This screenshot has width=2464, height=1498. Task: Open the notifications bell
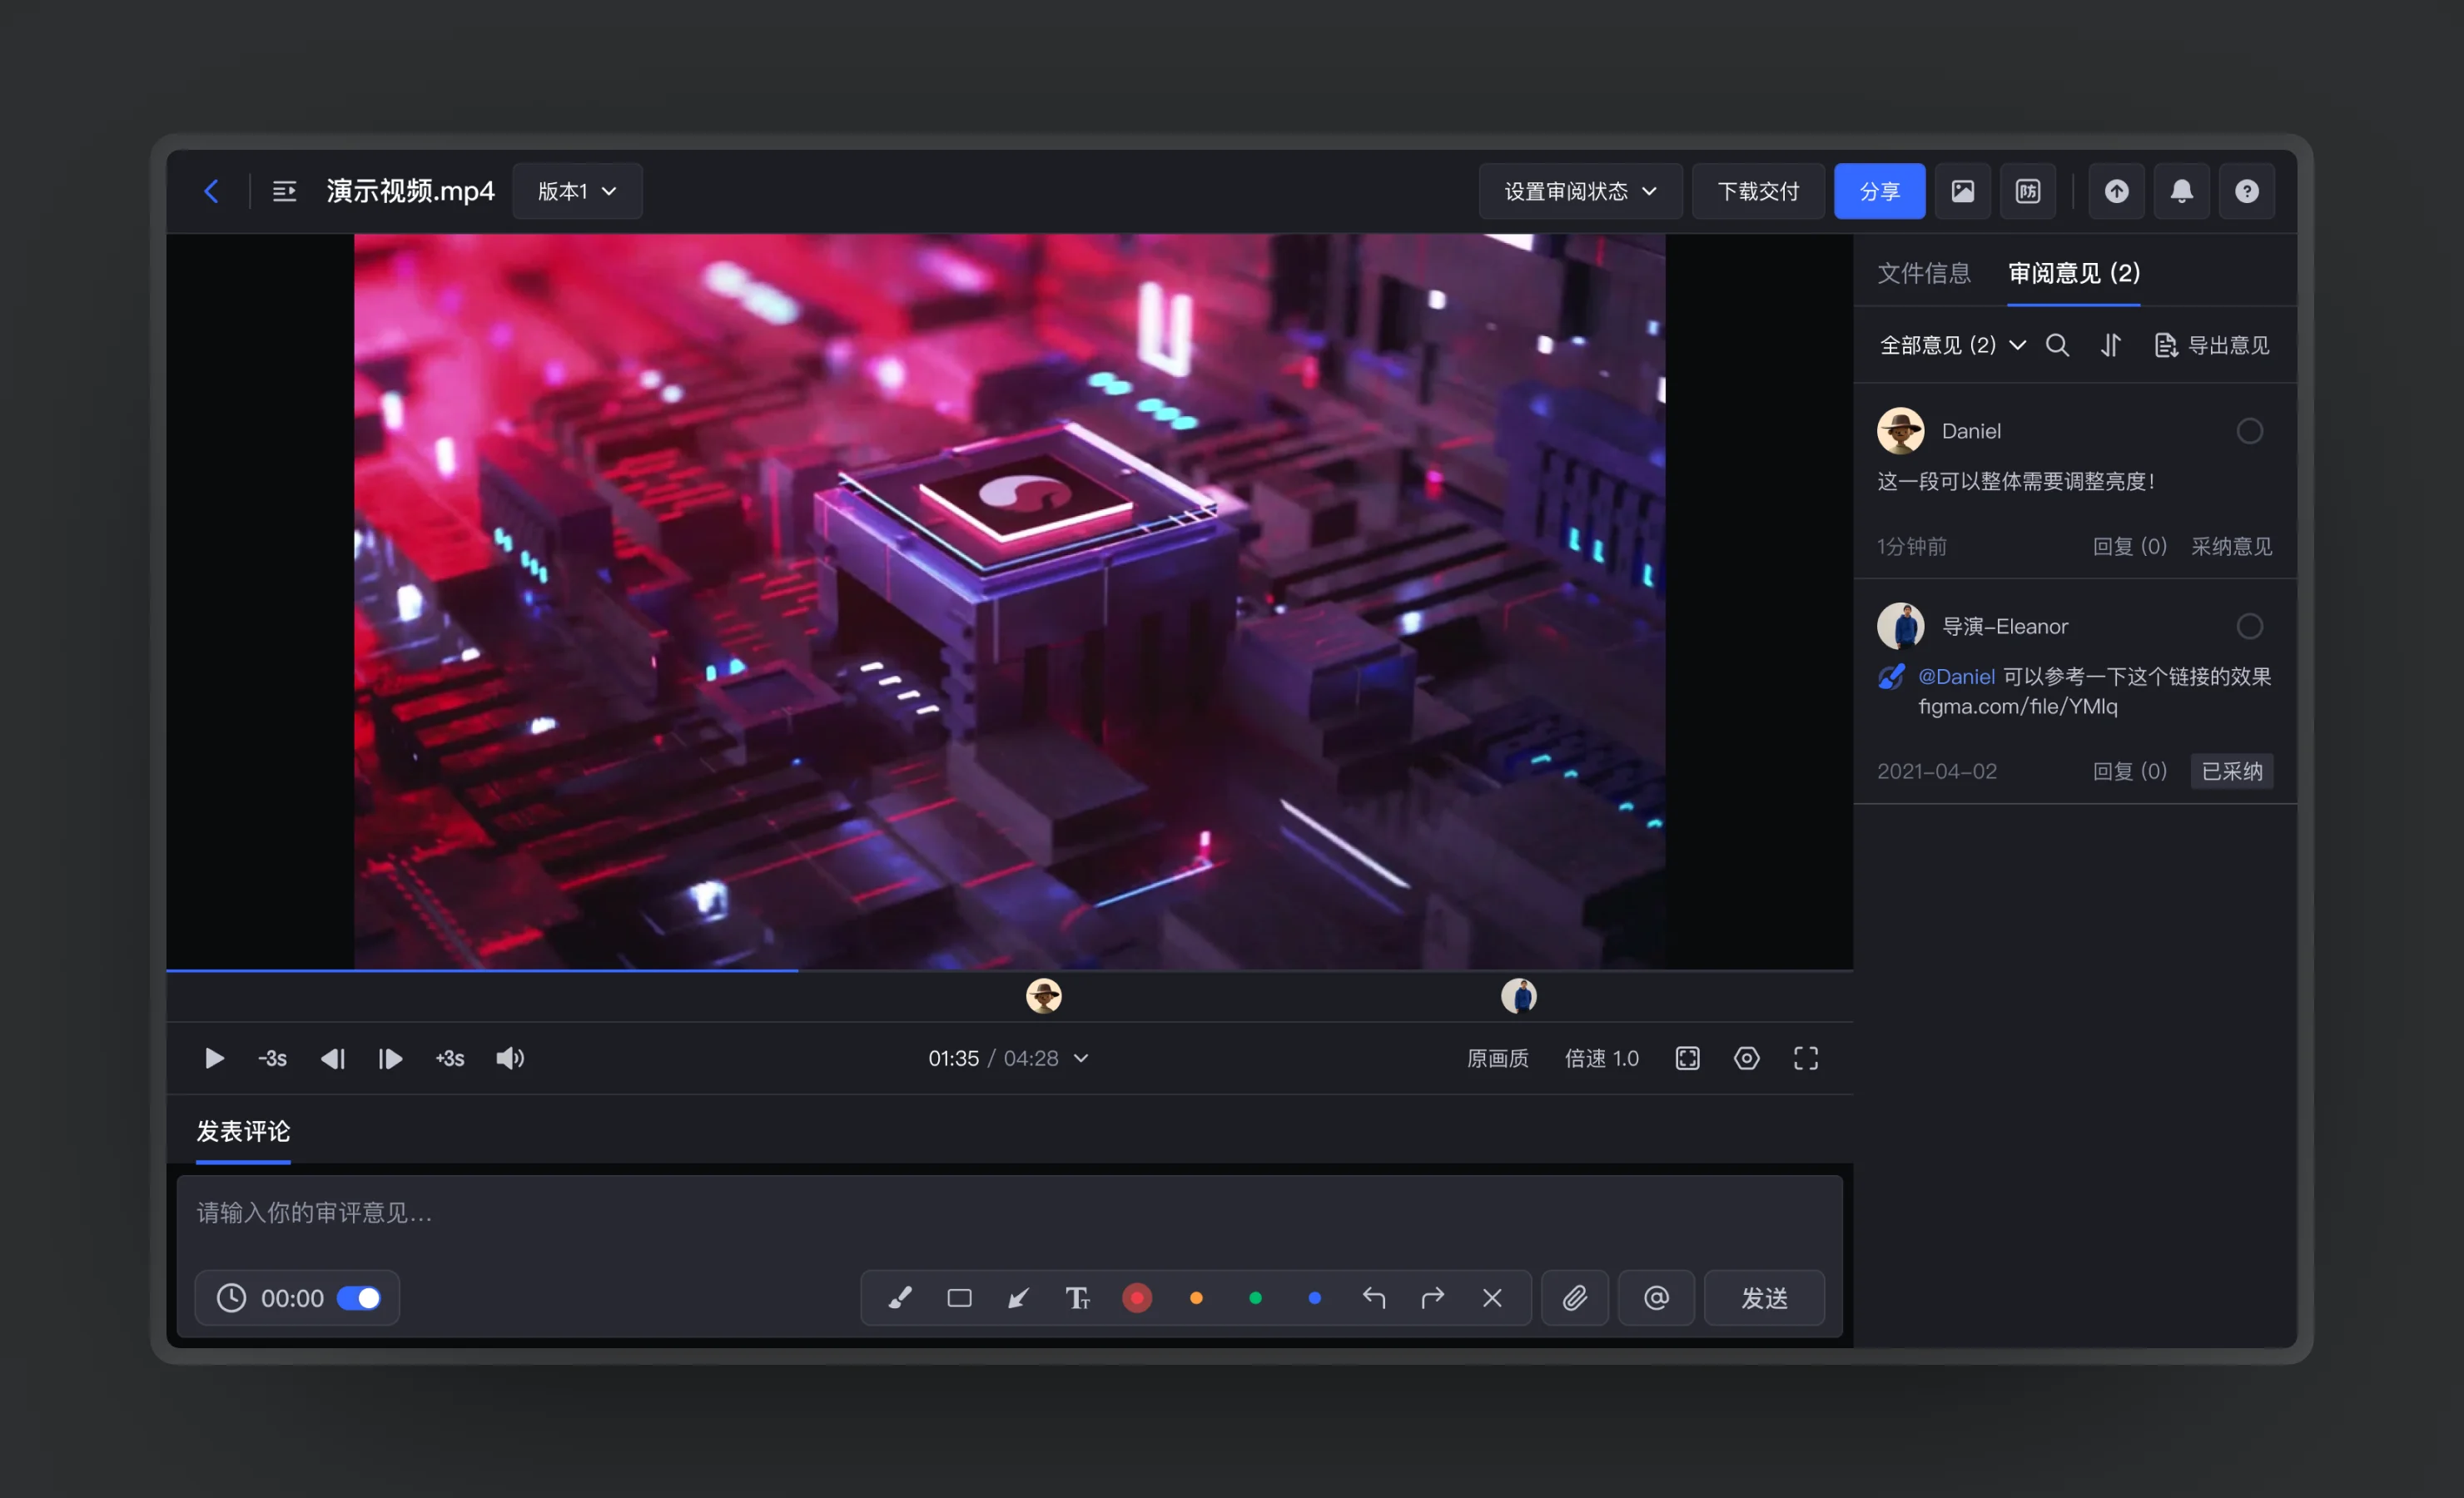(x=2181, y=191)
